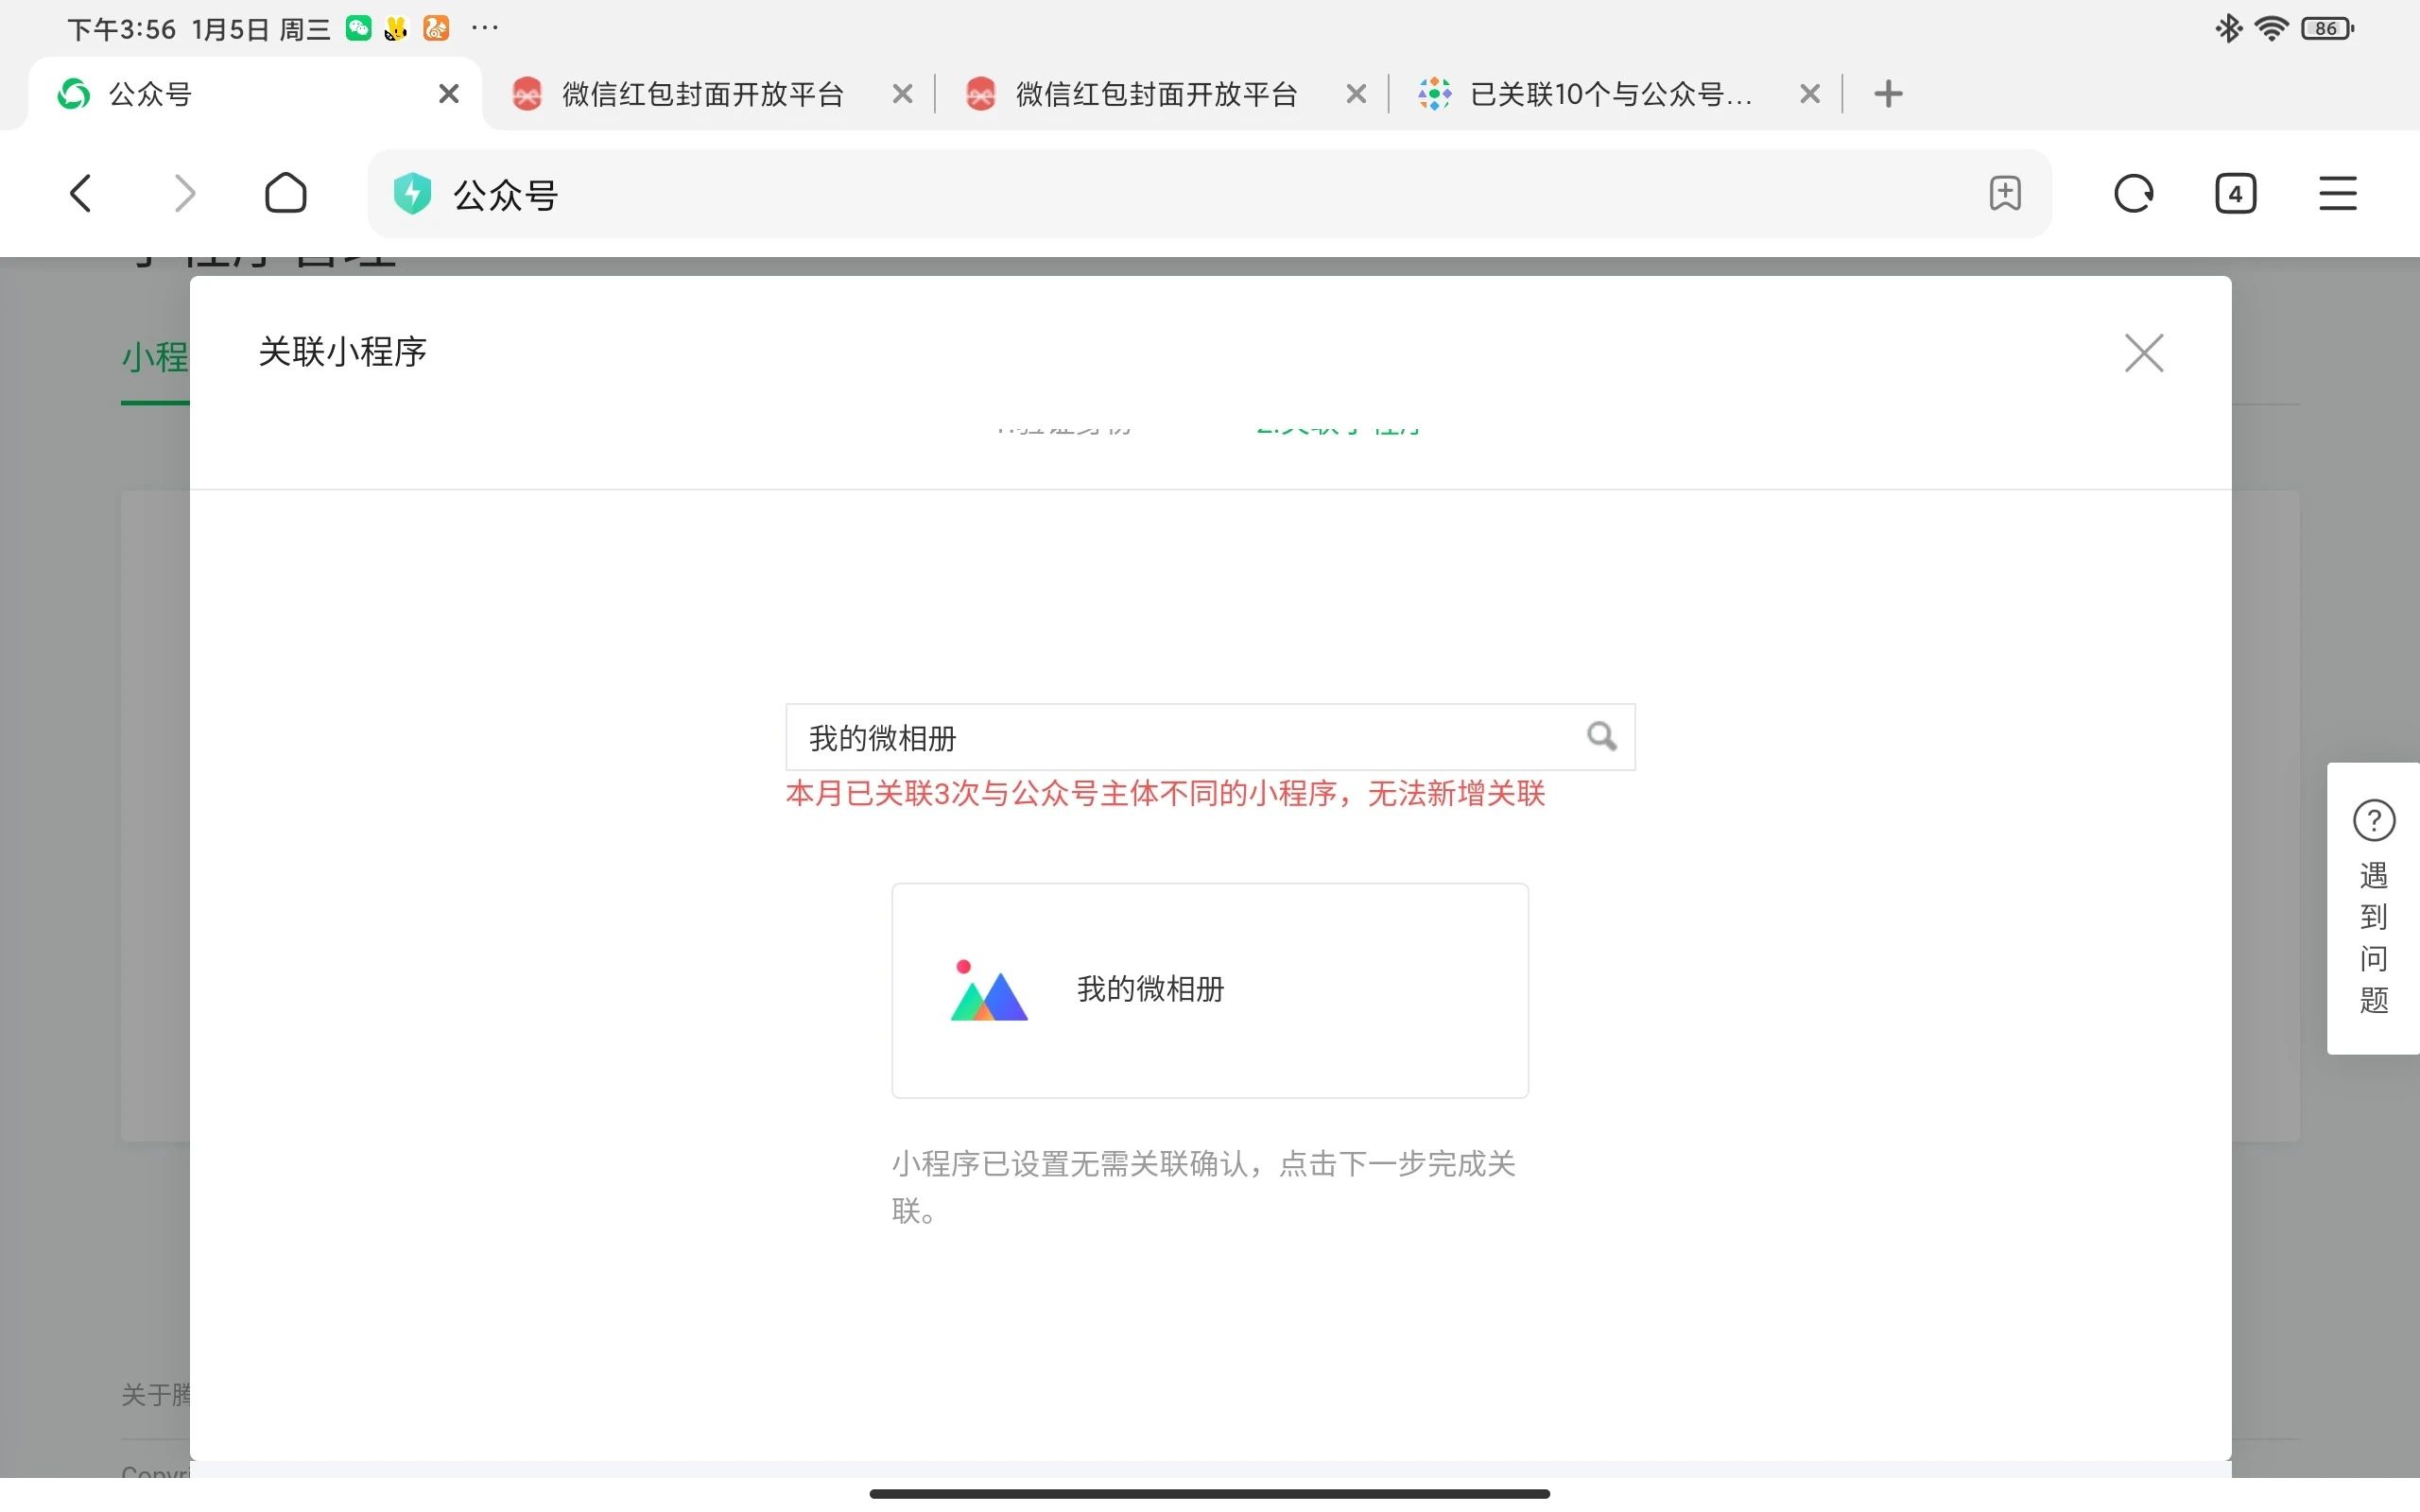This screenshot has width=2420, height=1512.
Task: Click the 公众号 address bar text
Action: point(505,195)
